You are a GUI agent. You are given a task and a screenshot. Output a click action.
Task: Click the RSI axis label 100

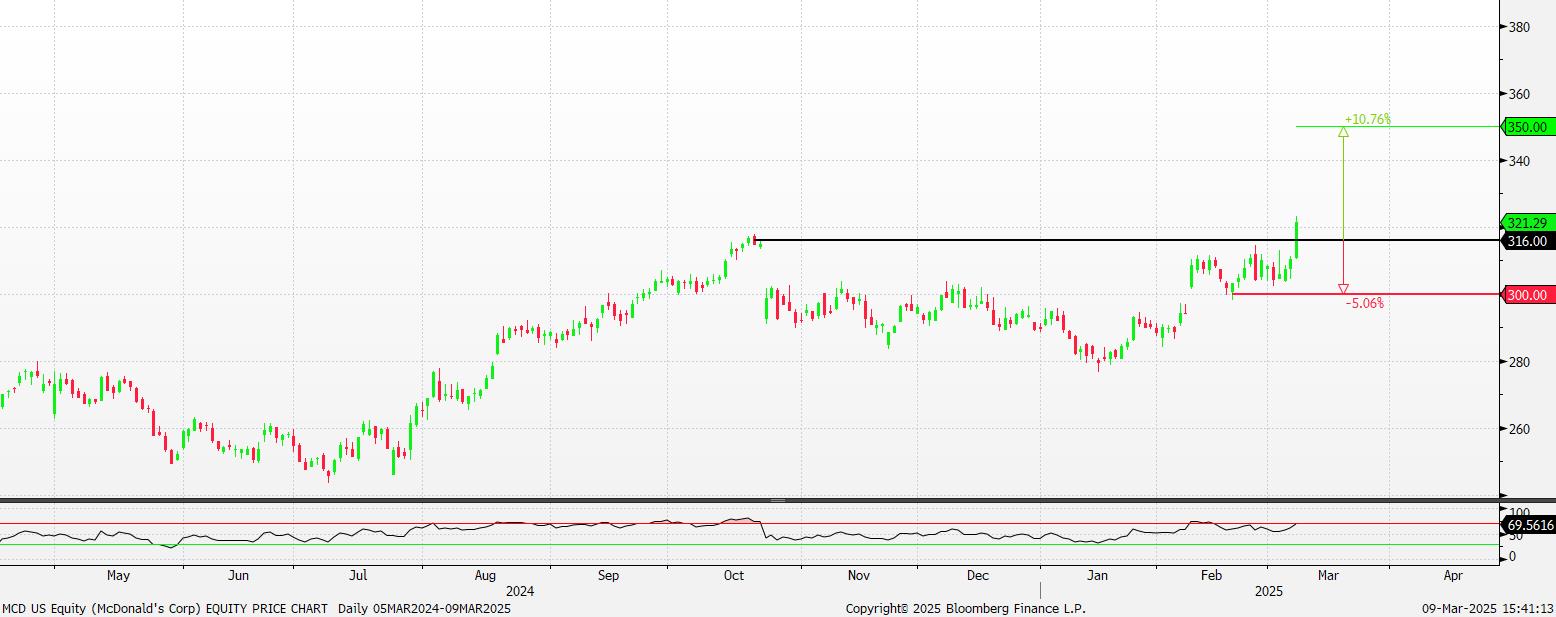(x=1519, y=512)
